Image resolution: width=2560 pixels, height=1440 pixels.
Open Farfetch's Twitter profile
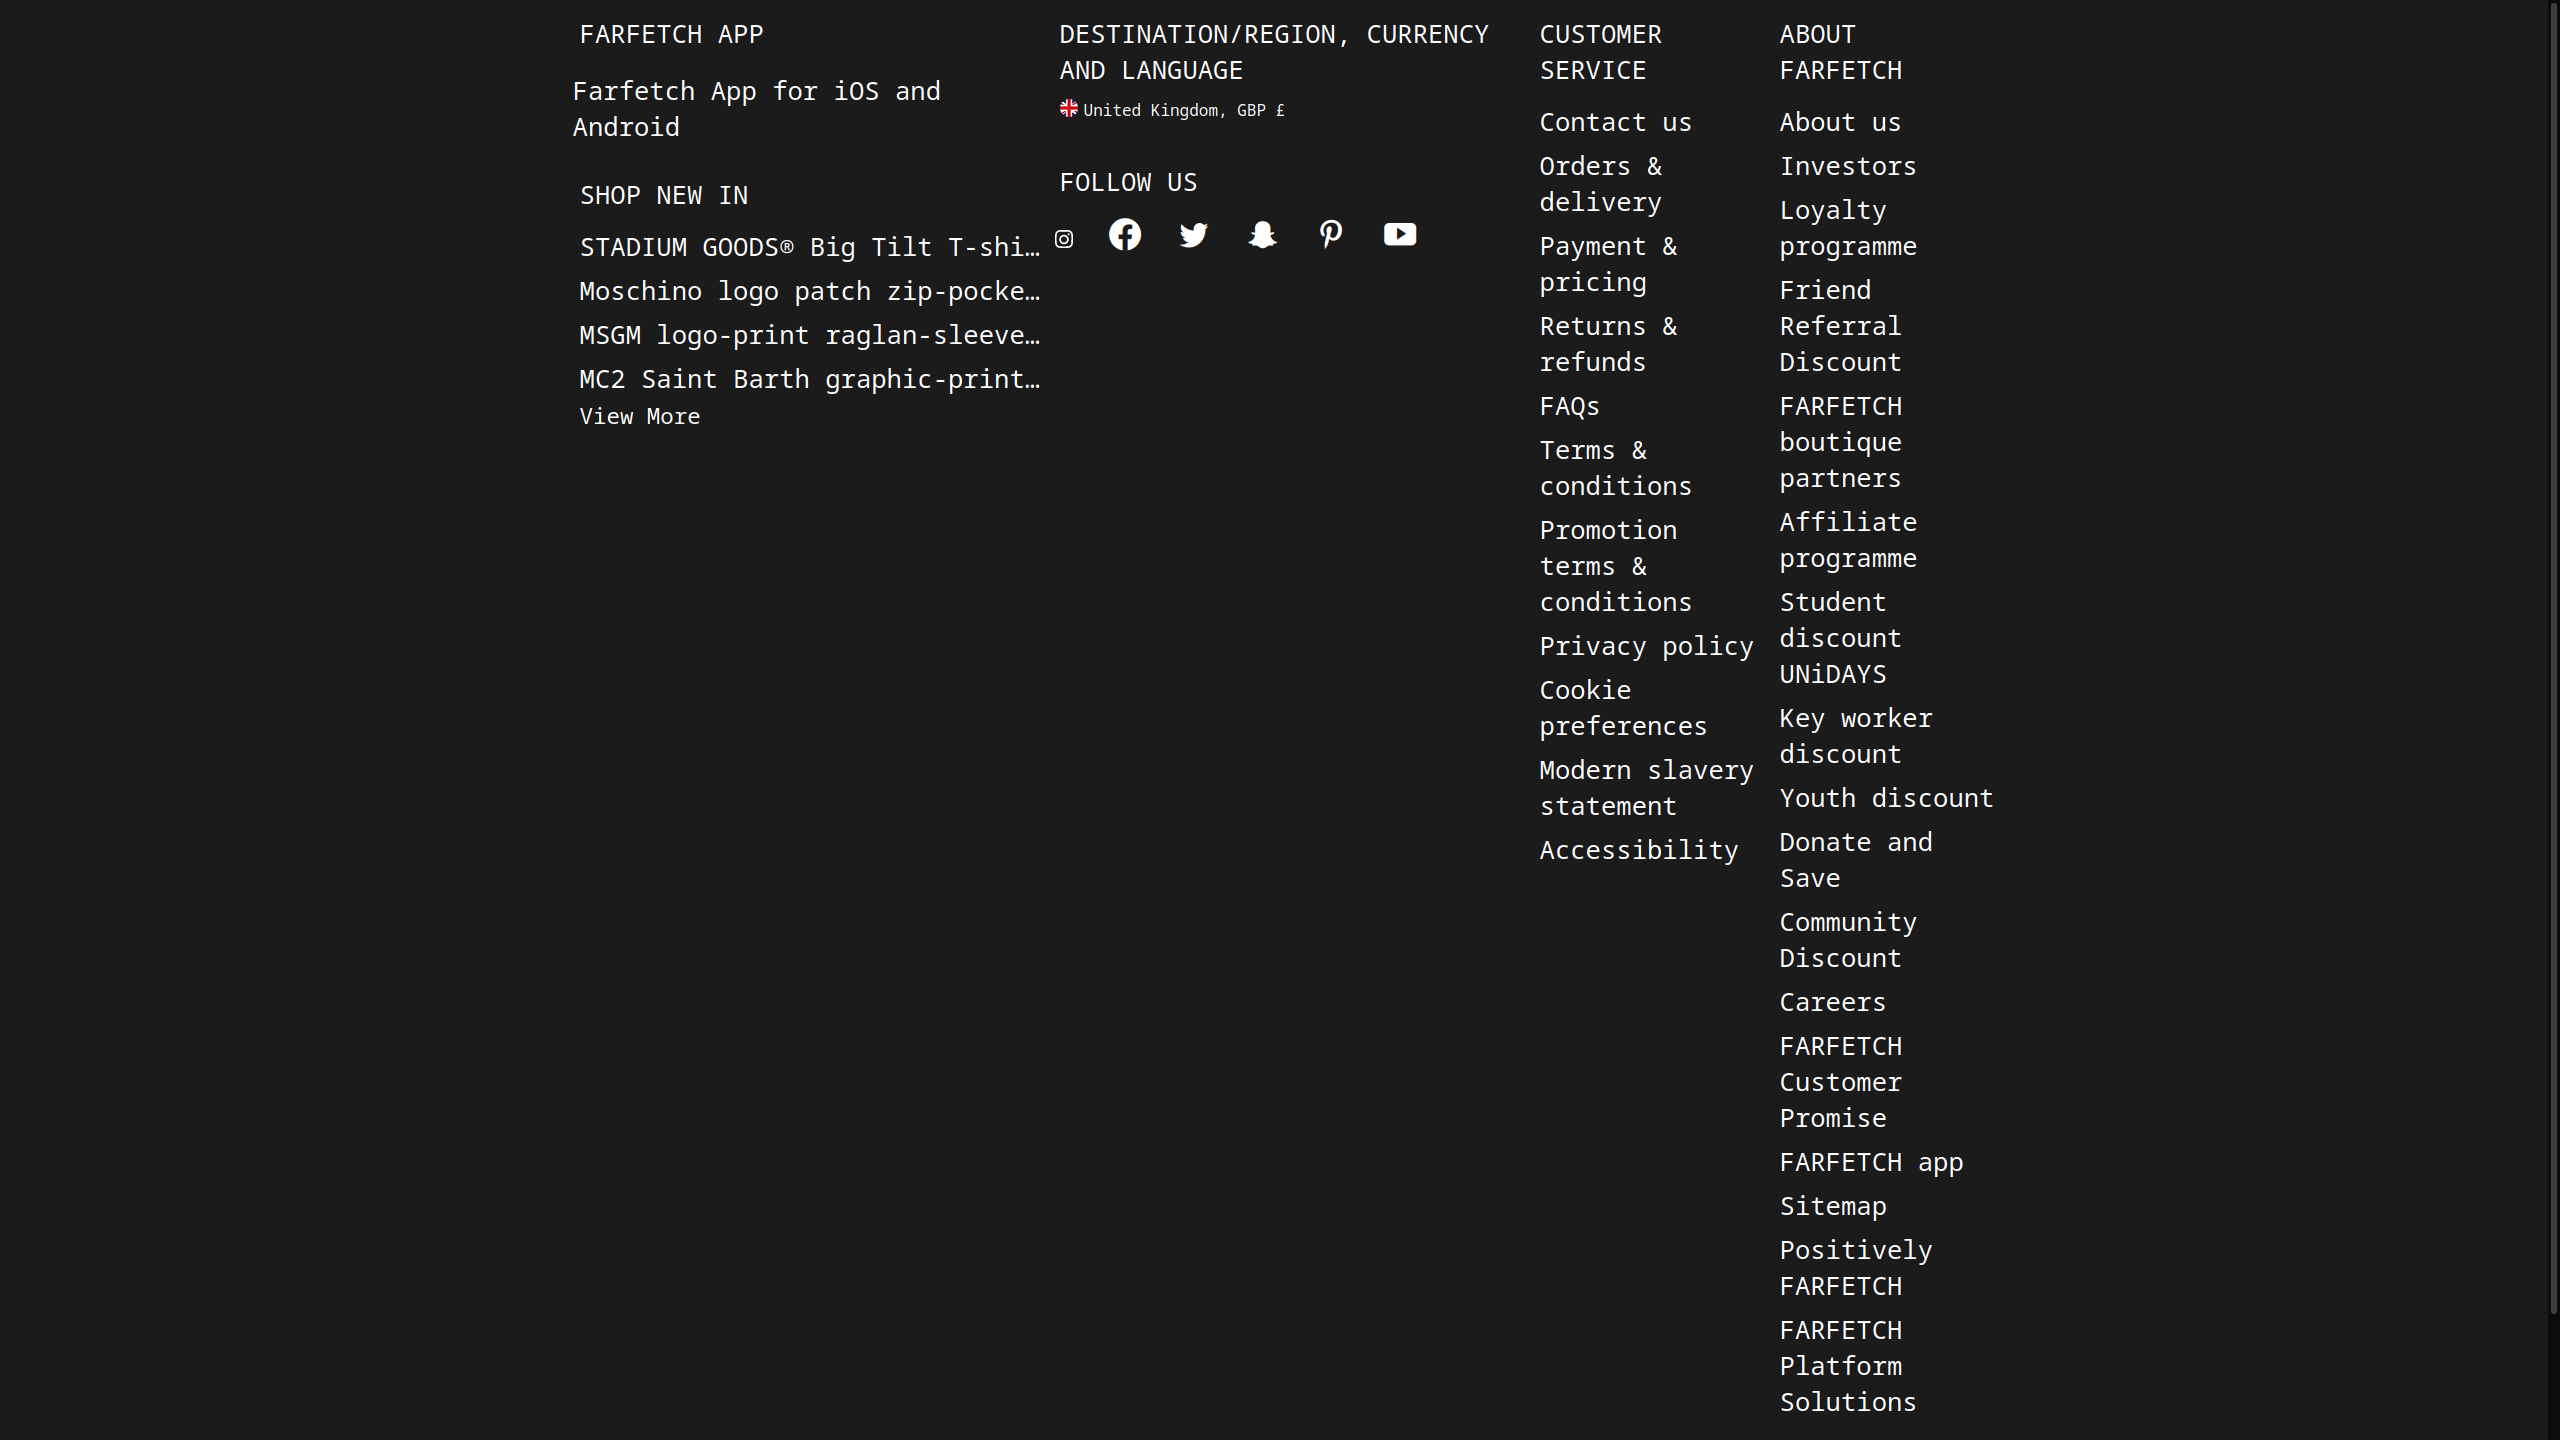1194,235
